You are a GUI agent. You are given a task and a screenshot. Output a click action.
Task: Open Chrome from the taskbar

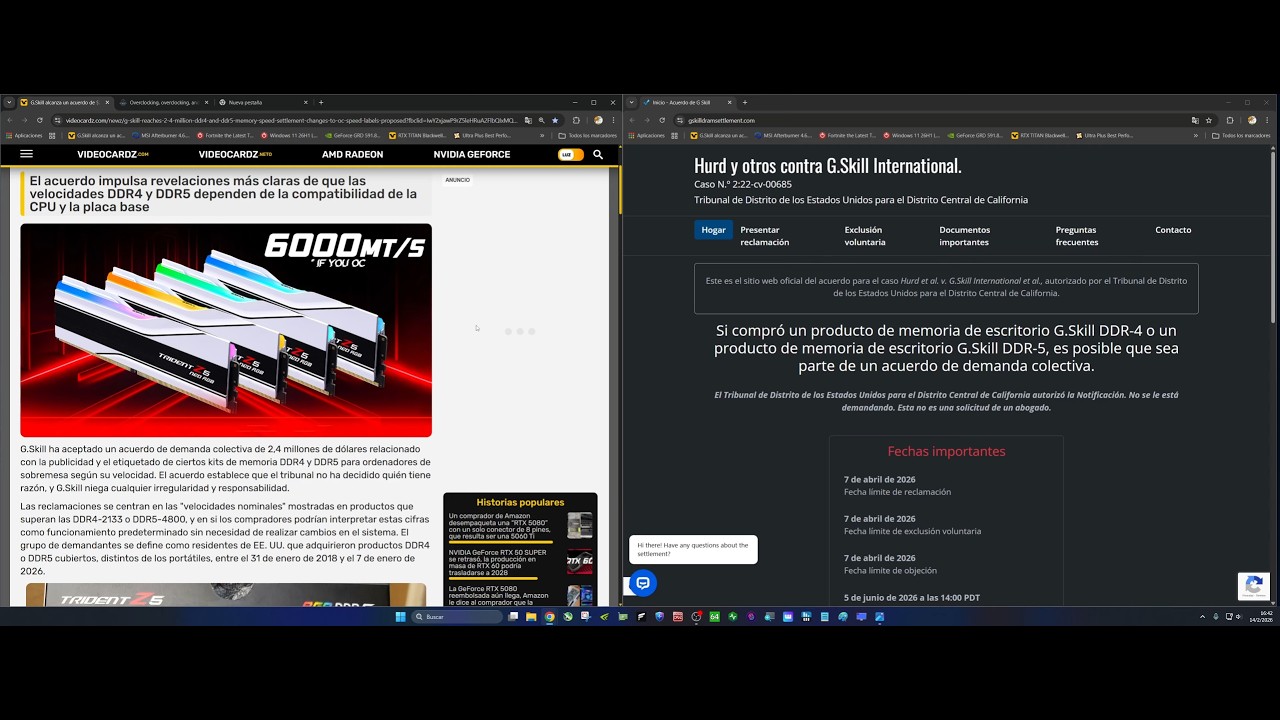click(x=550, y=617)
